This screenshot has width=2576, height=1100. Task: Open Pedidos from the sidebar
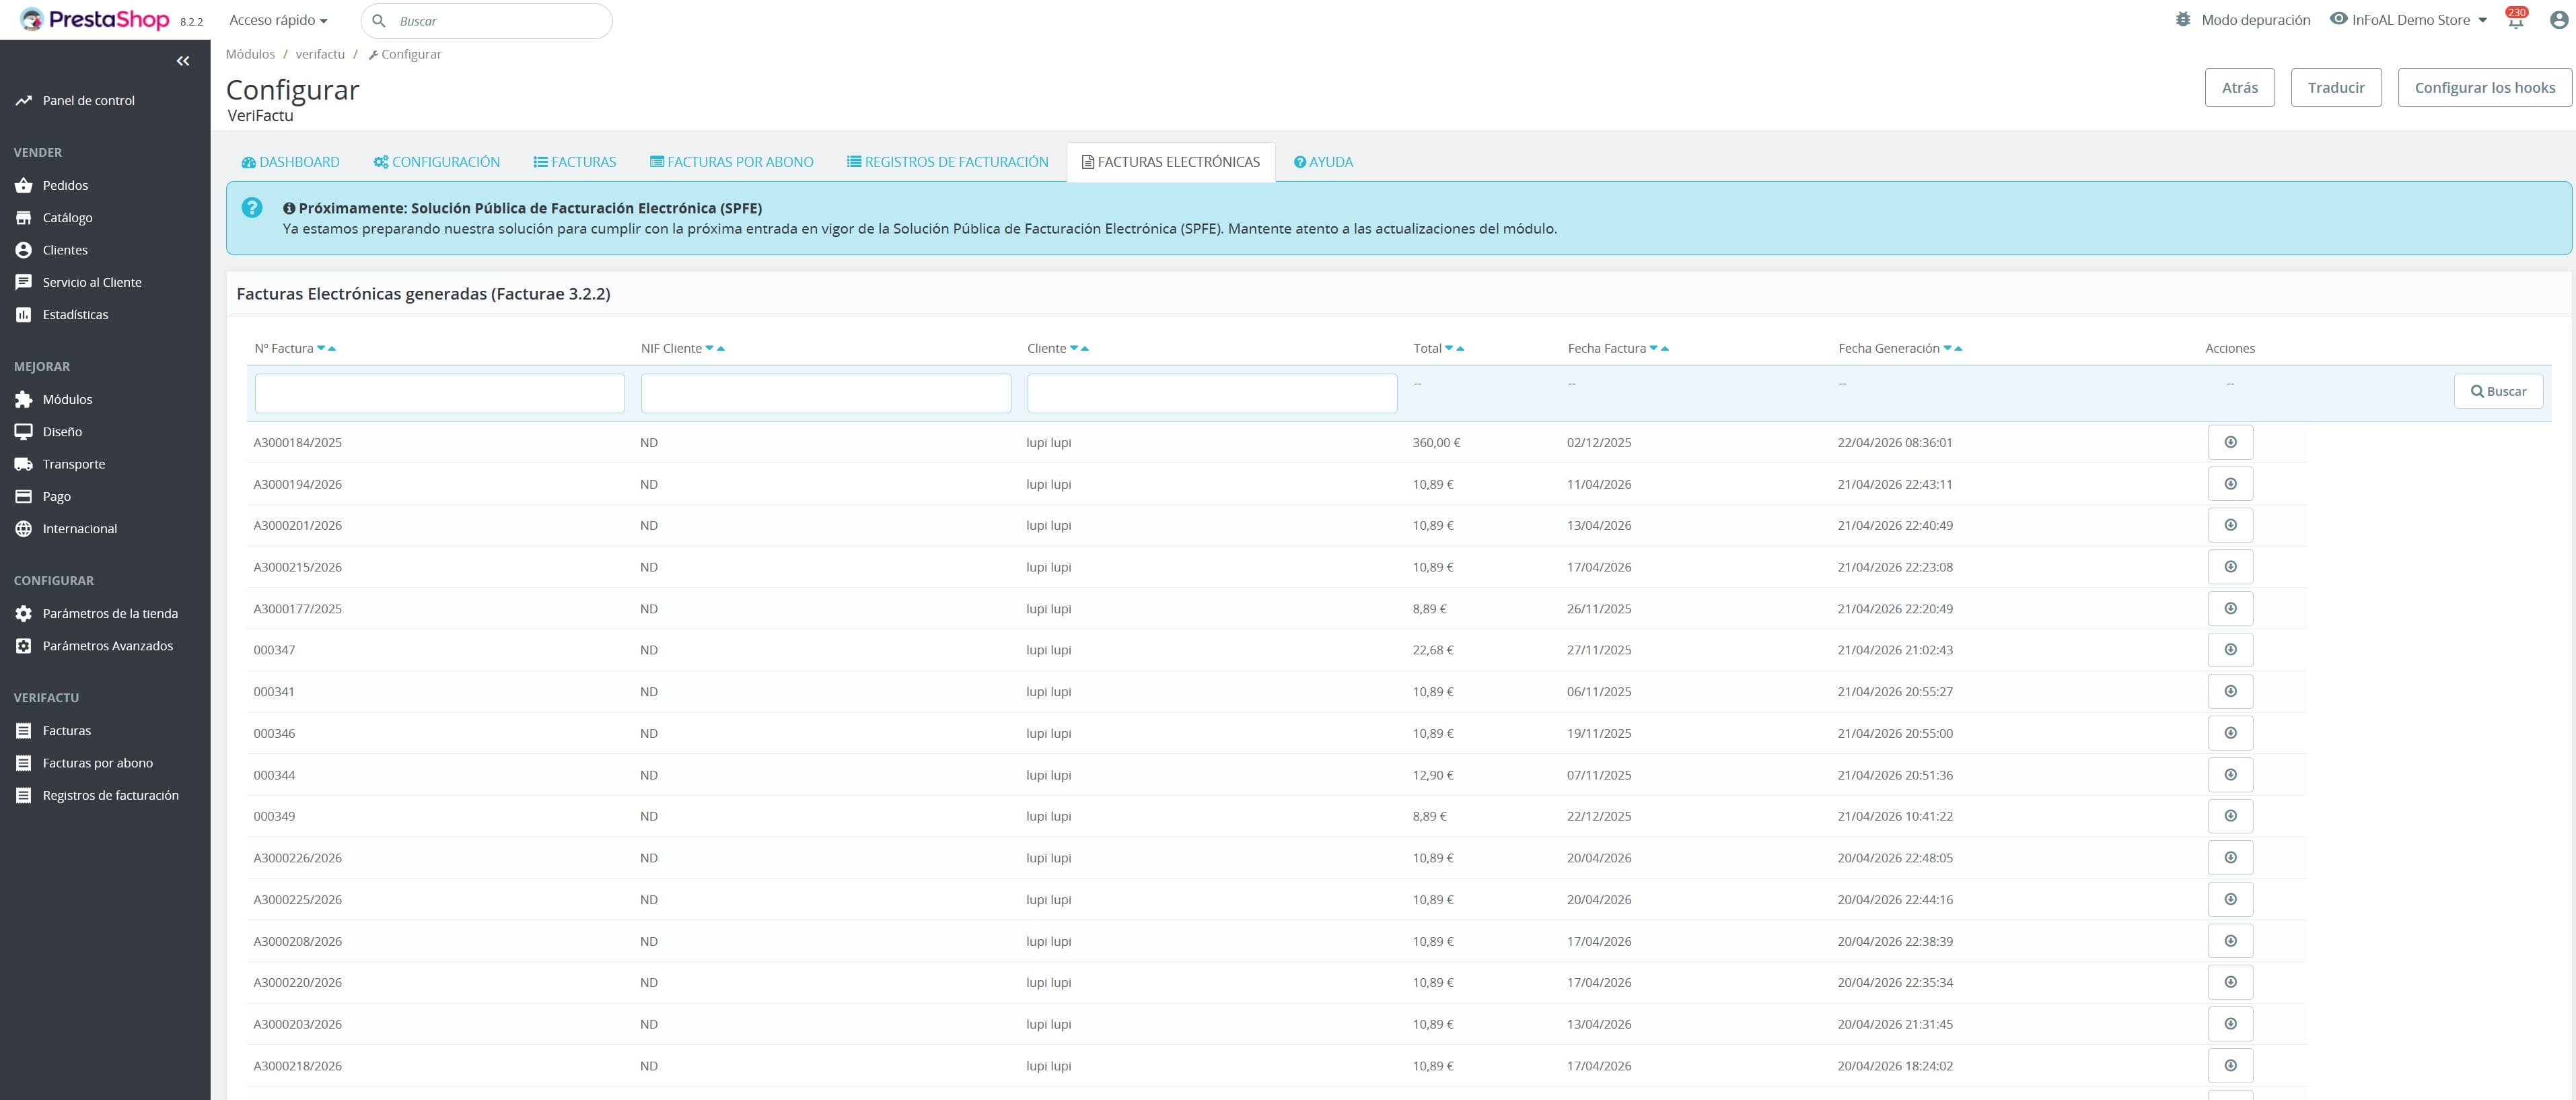65,185
